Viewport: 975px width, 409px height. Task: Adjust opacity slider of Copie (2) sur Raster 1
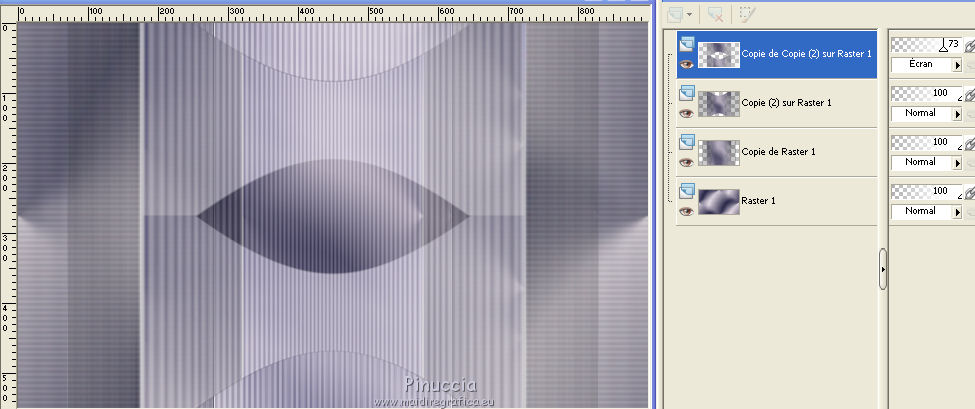pos(926,93)
